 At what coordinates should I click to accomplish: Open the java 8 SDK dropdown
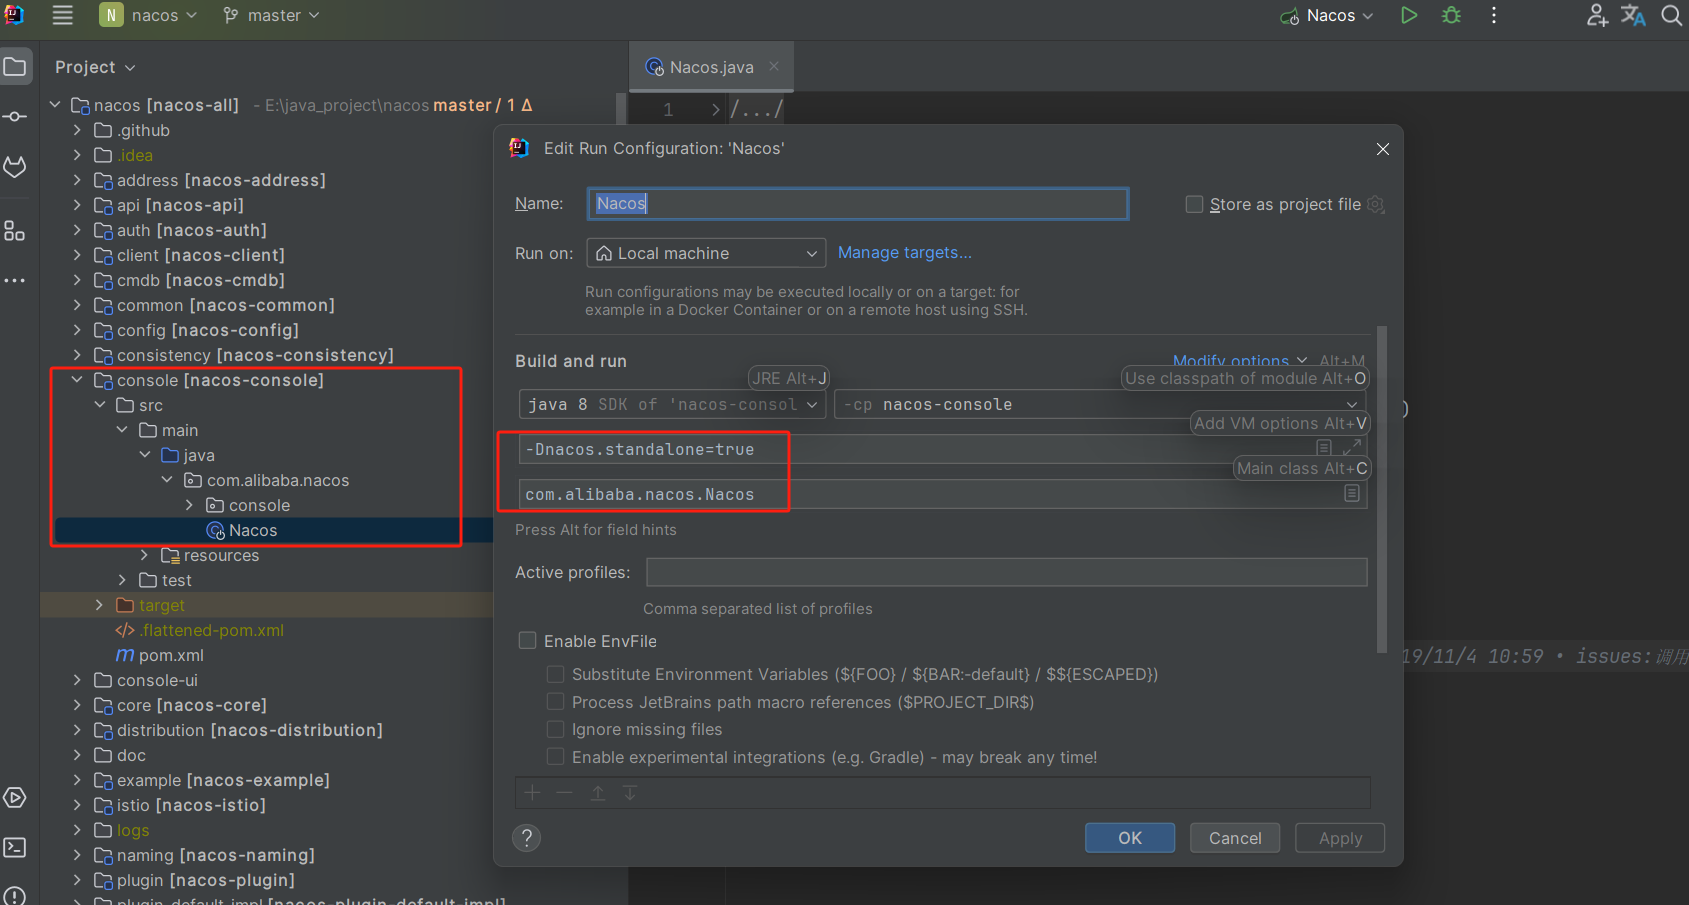671,404
